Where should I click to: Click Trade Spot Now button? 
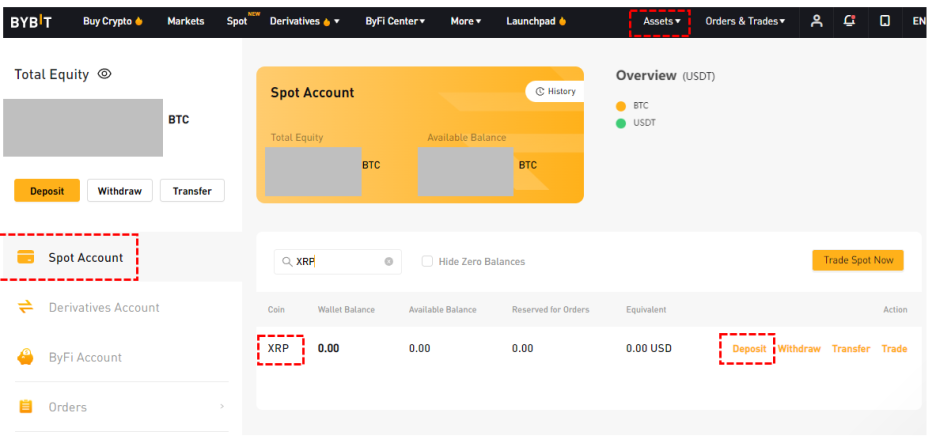858,260
